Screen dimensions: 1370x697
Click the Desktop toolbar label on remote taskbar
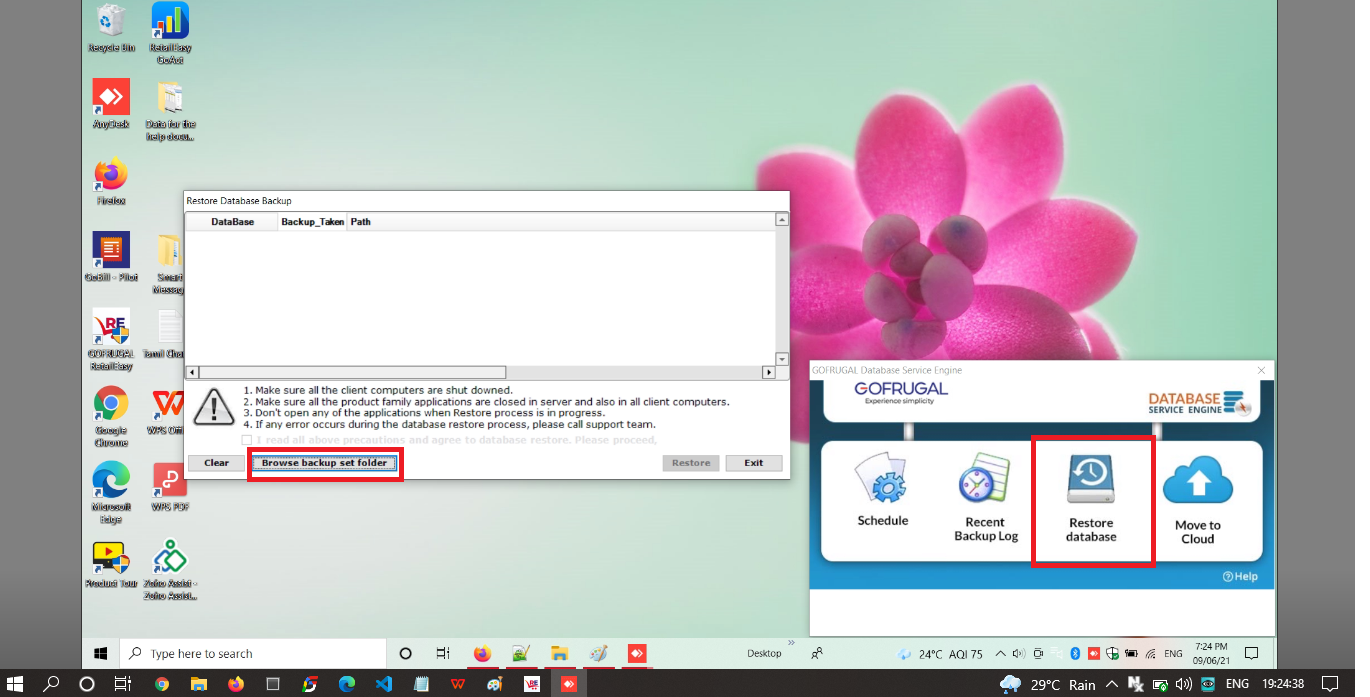765,654
